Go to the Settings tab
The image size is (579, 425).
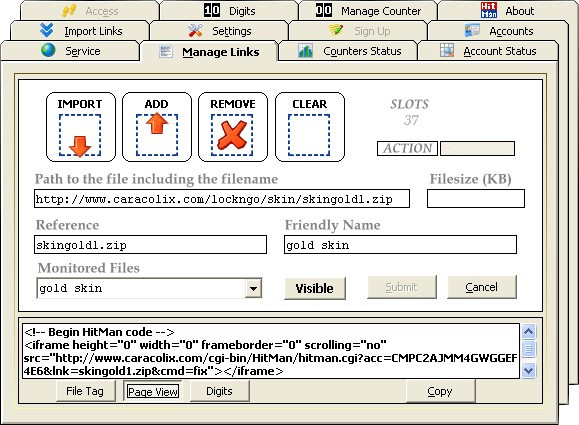(x=219, y=31)
